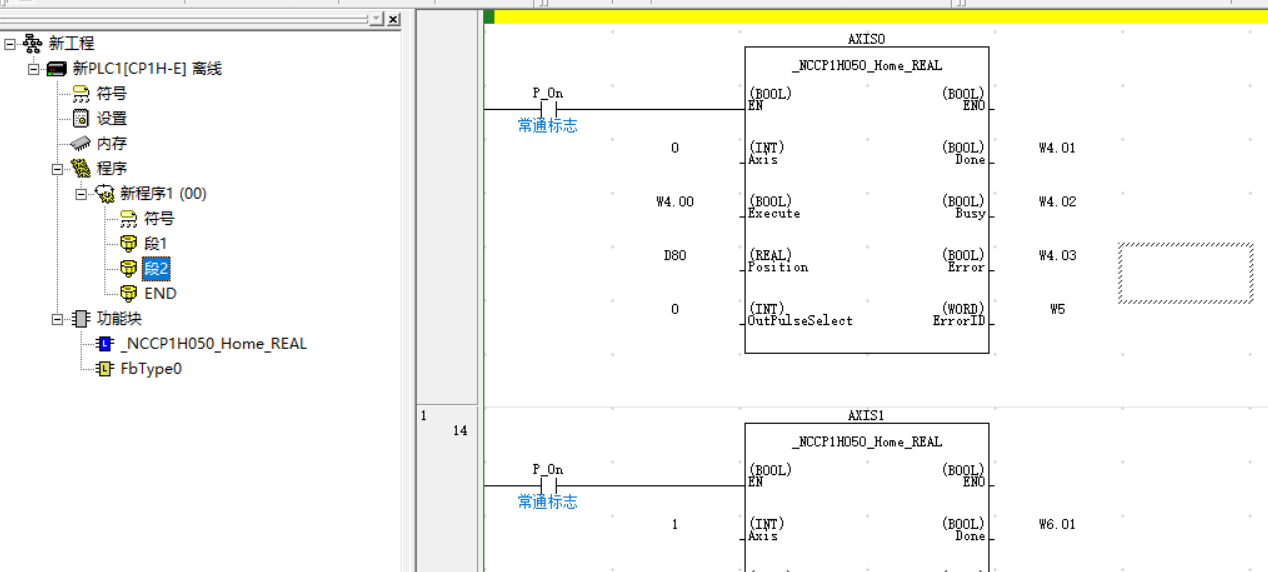Select the W4.00 Execute input operand
Screen dimensions: 1268x572
675,202
